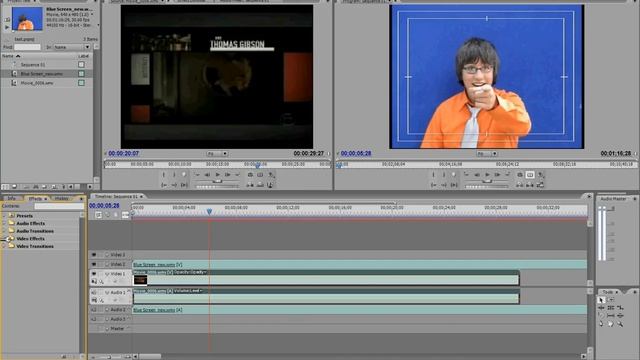Select Blue Screen_new.wmv in Project panel

[x=42, y=74]
